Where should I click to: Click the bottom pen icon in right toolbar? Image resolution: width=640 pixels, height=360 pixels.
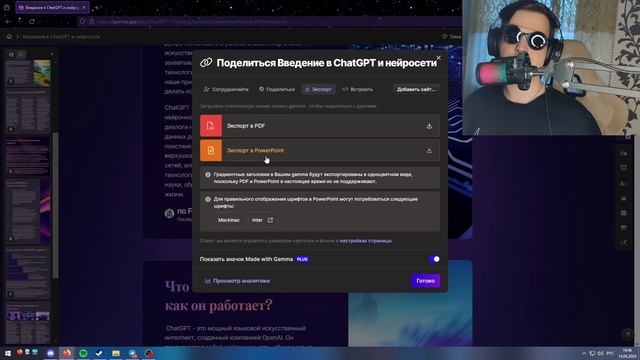click(x=624, y=243)
